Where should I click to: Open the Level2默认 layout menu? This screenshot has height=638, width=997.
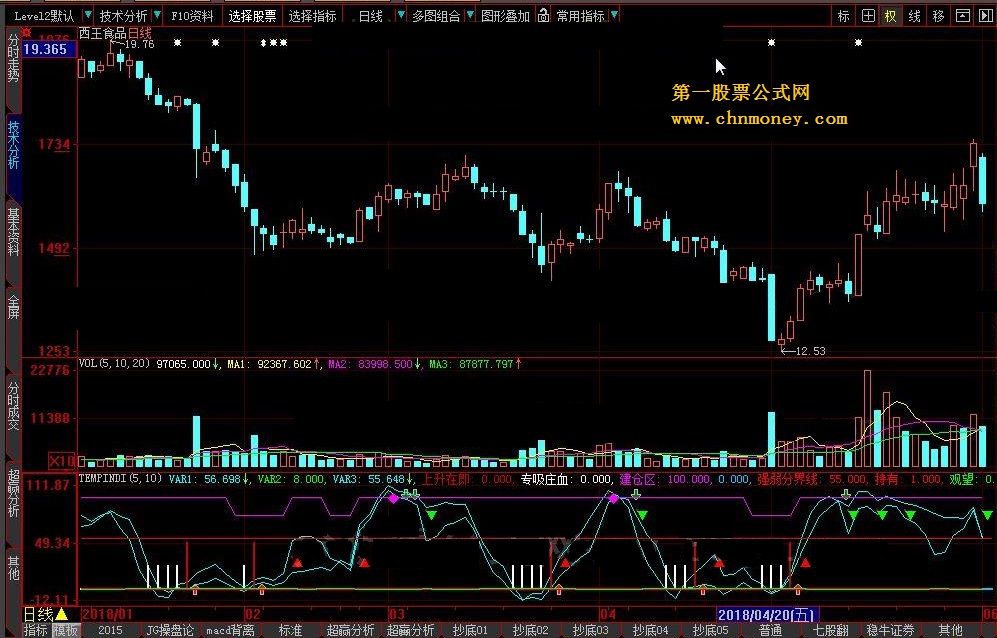43,16
